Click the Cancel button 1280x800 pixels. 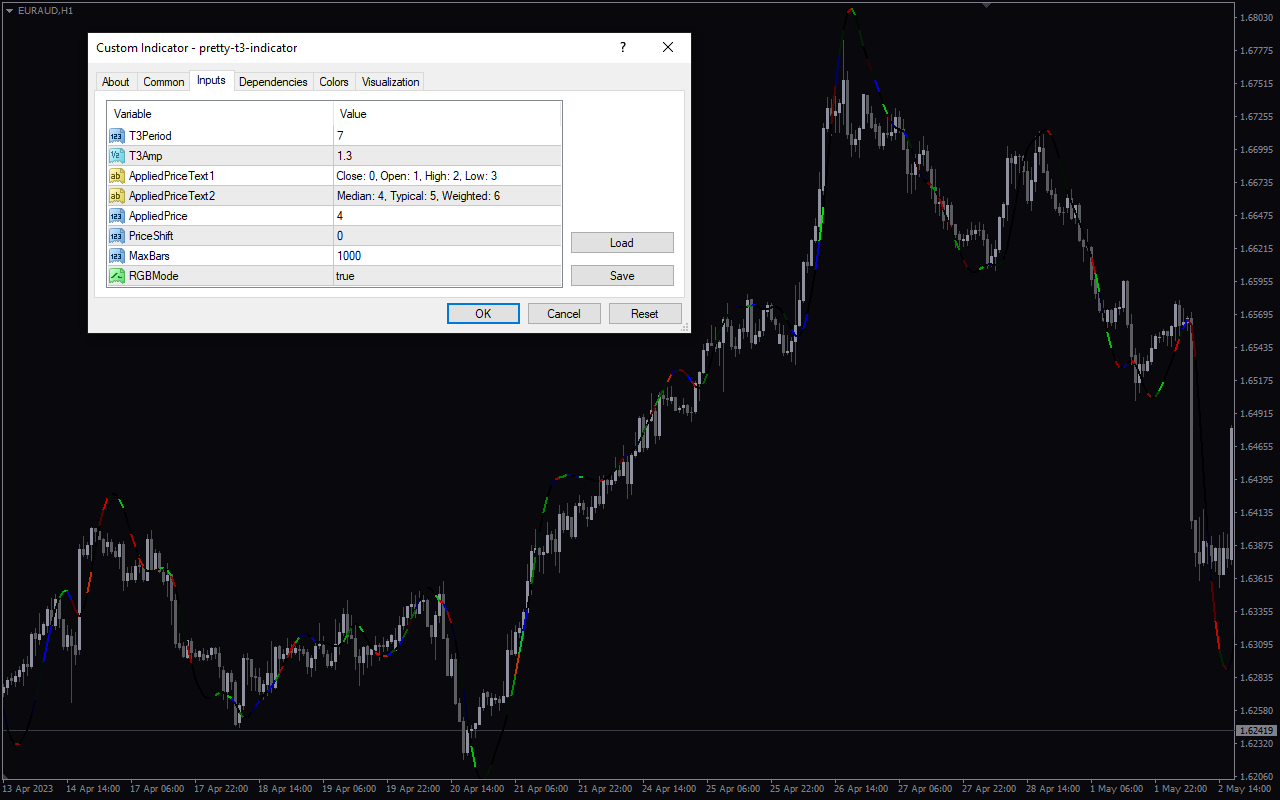tap(564, 314)
